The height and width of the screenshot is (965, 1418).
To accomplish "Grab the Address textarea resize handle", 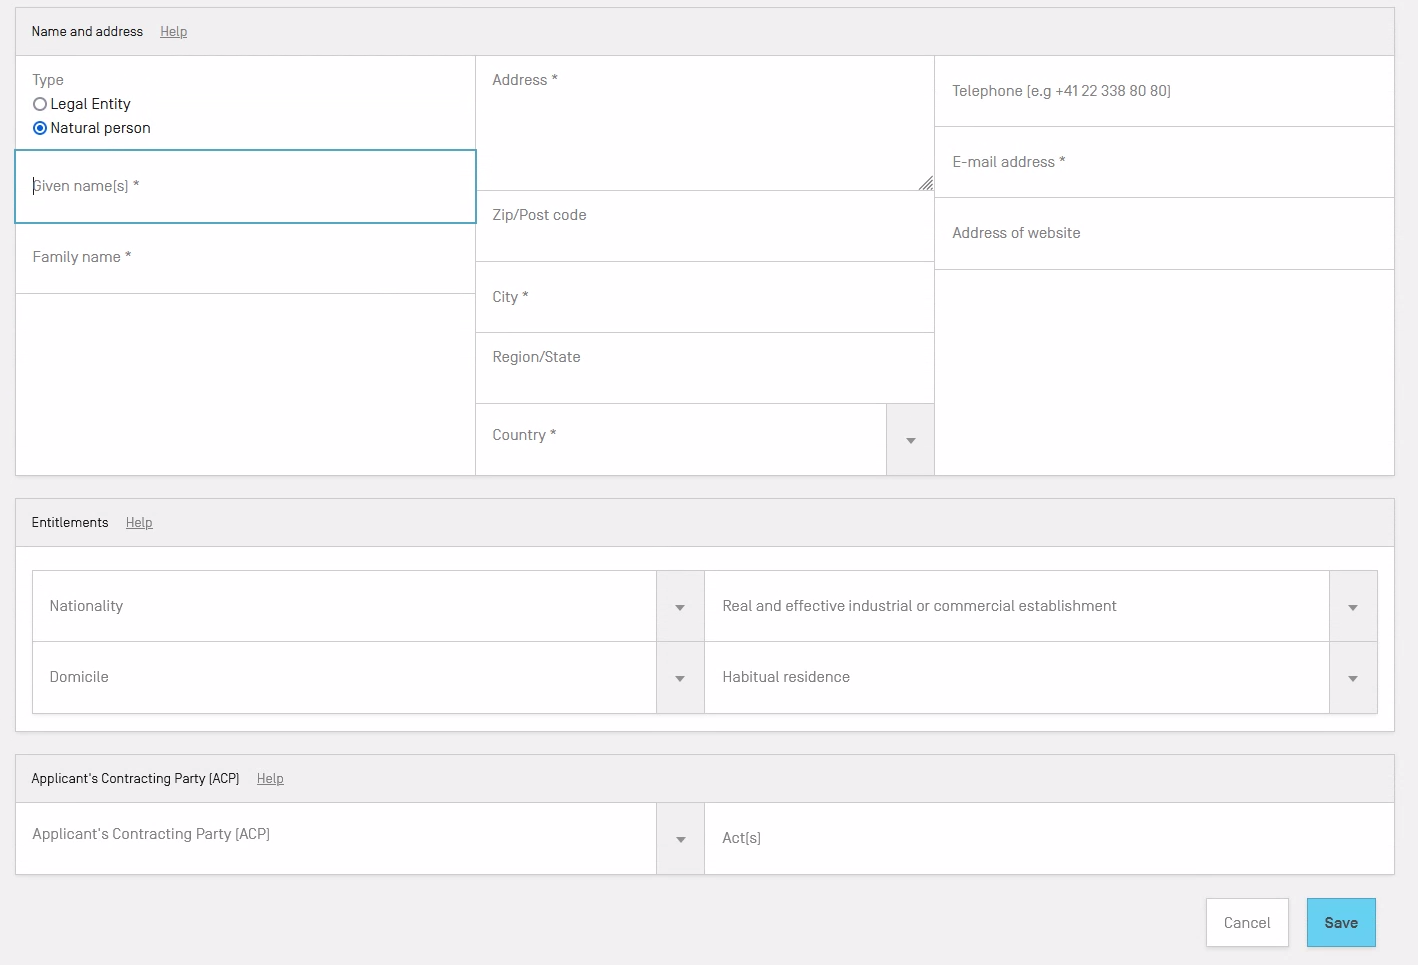I will pyautogui.click(x=926, y=183).
